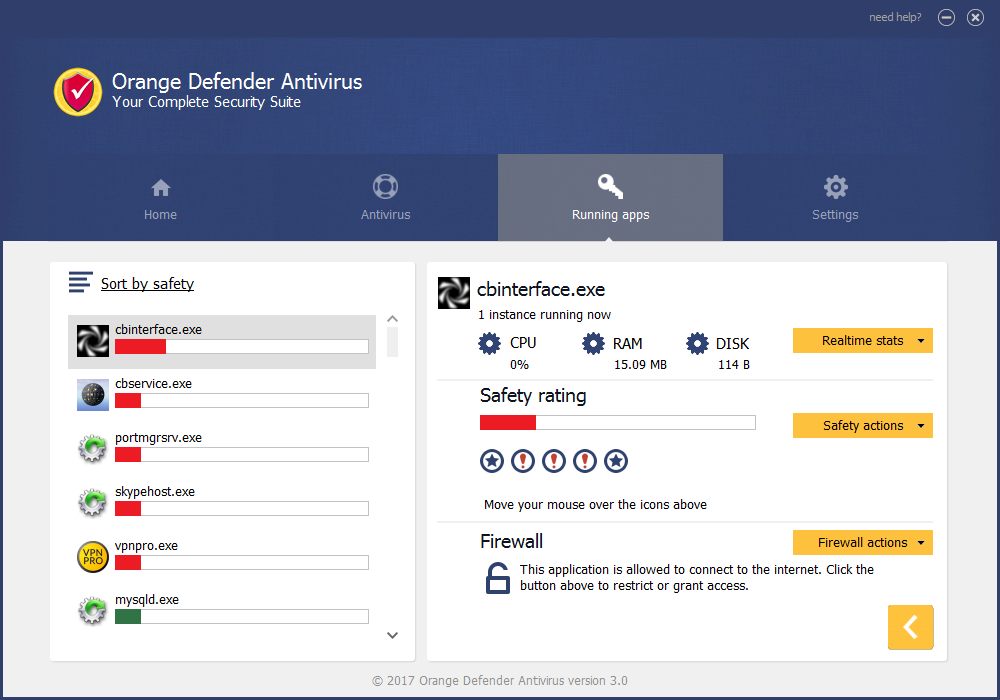The height and width of the screenshot is (700, 1000).
Task: Click the sort list icon beside Sort by safety
Action: (x=80, y=283)
